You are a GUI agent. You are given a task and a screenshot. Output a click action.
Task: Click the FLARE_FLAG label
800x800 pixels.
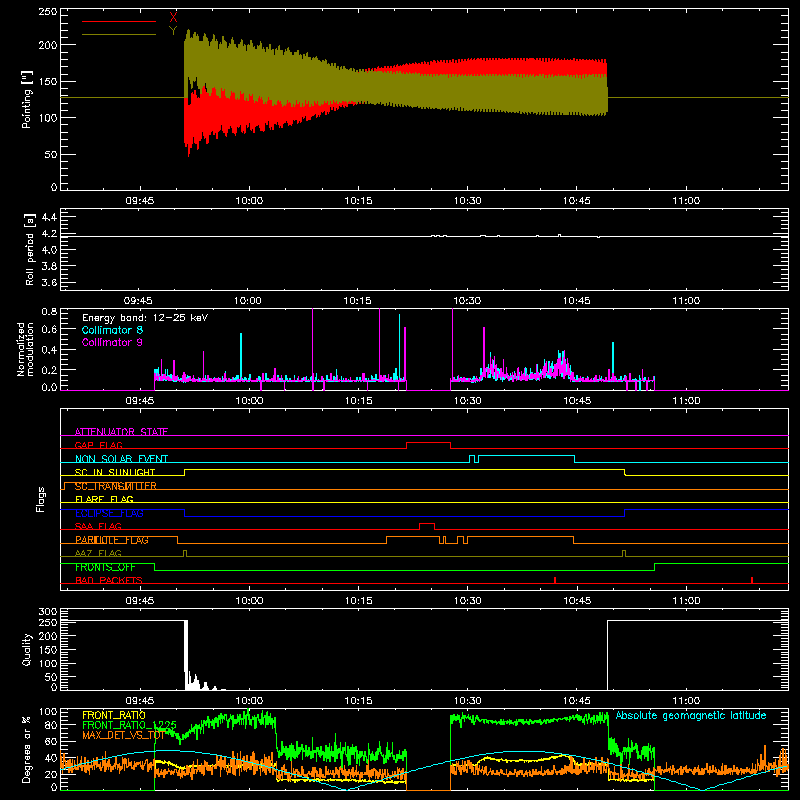coord(104,499)
